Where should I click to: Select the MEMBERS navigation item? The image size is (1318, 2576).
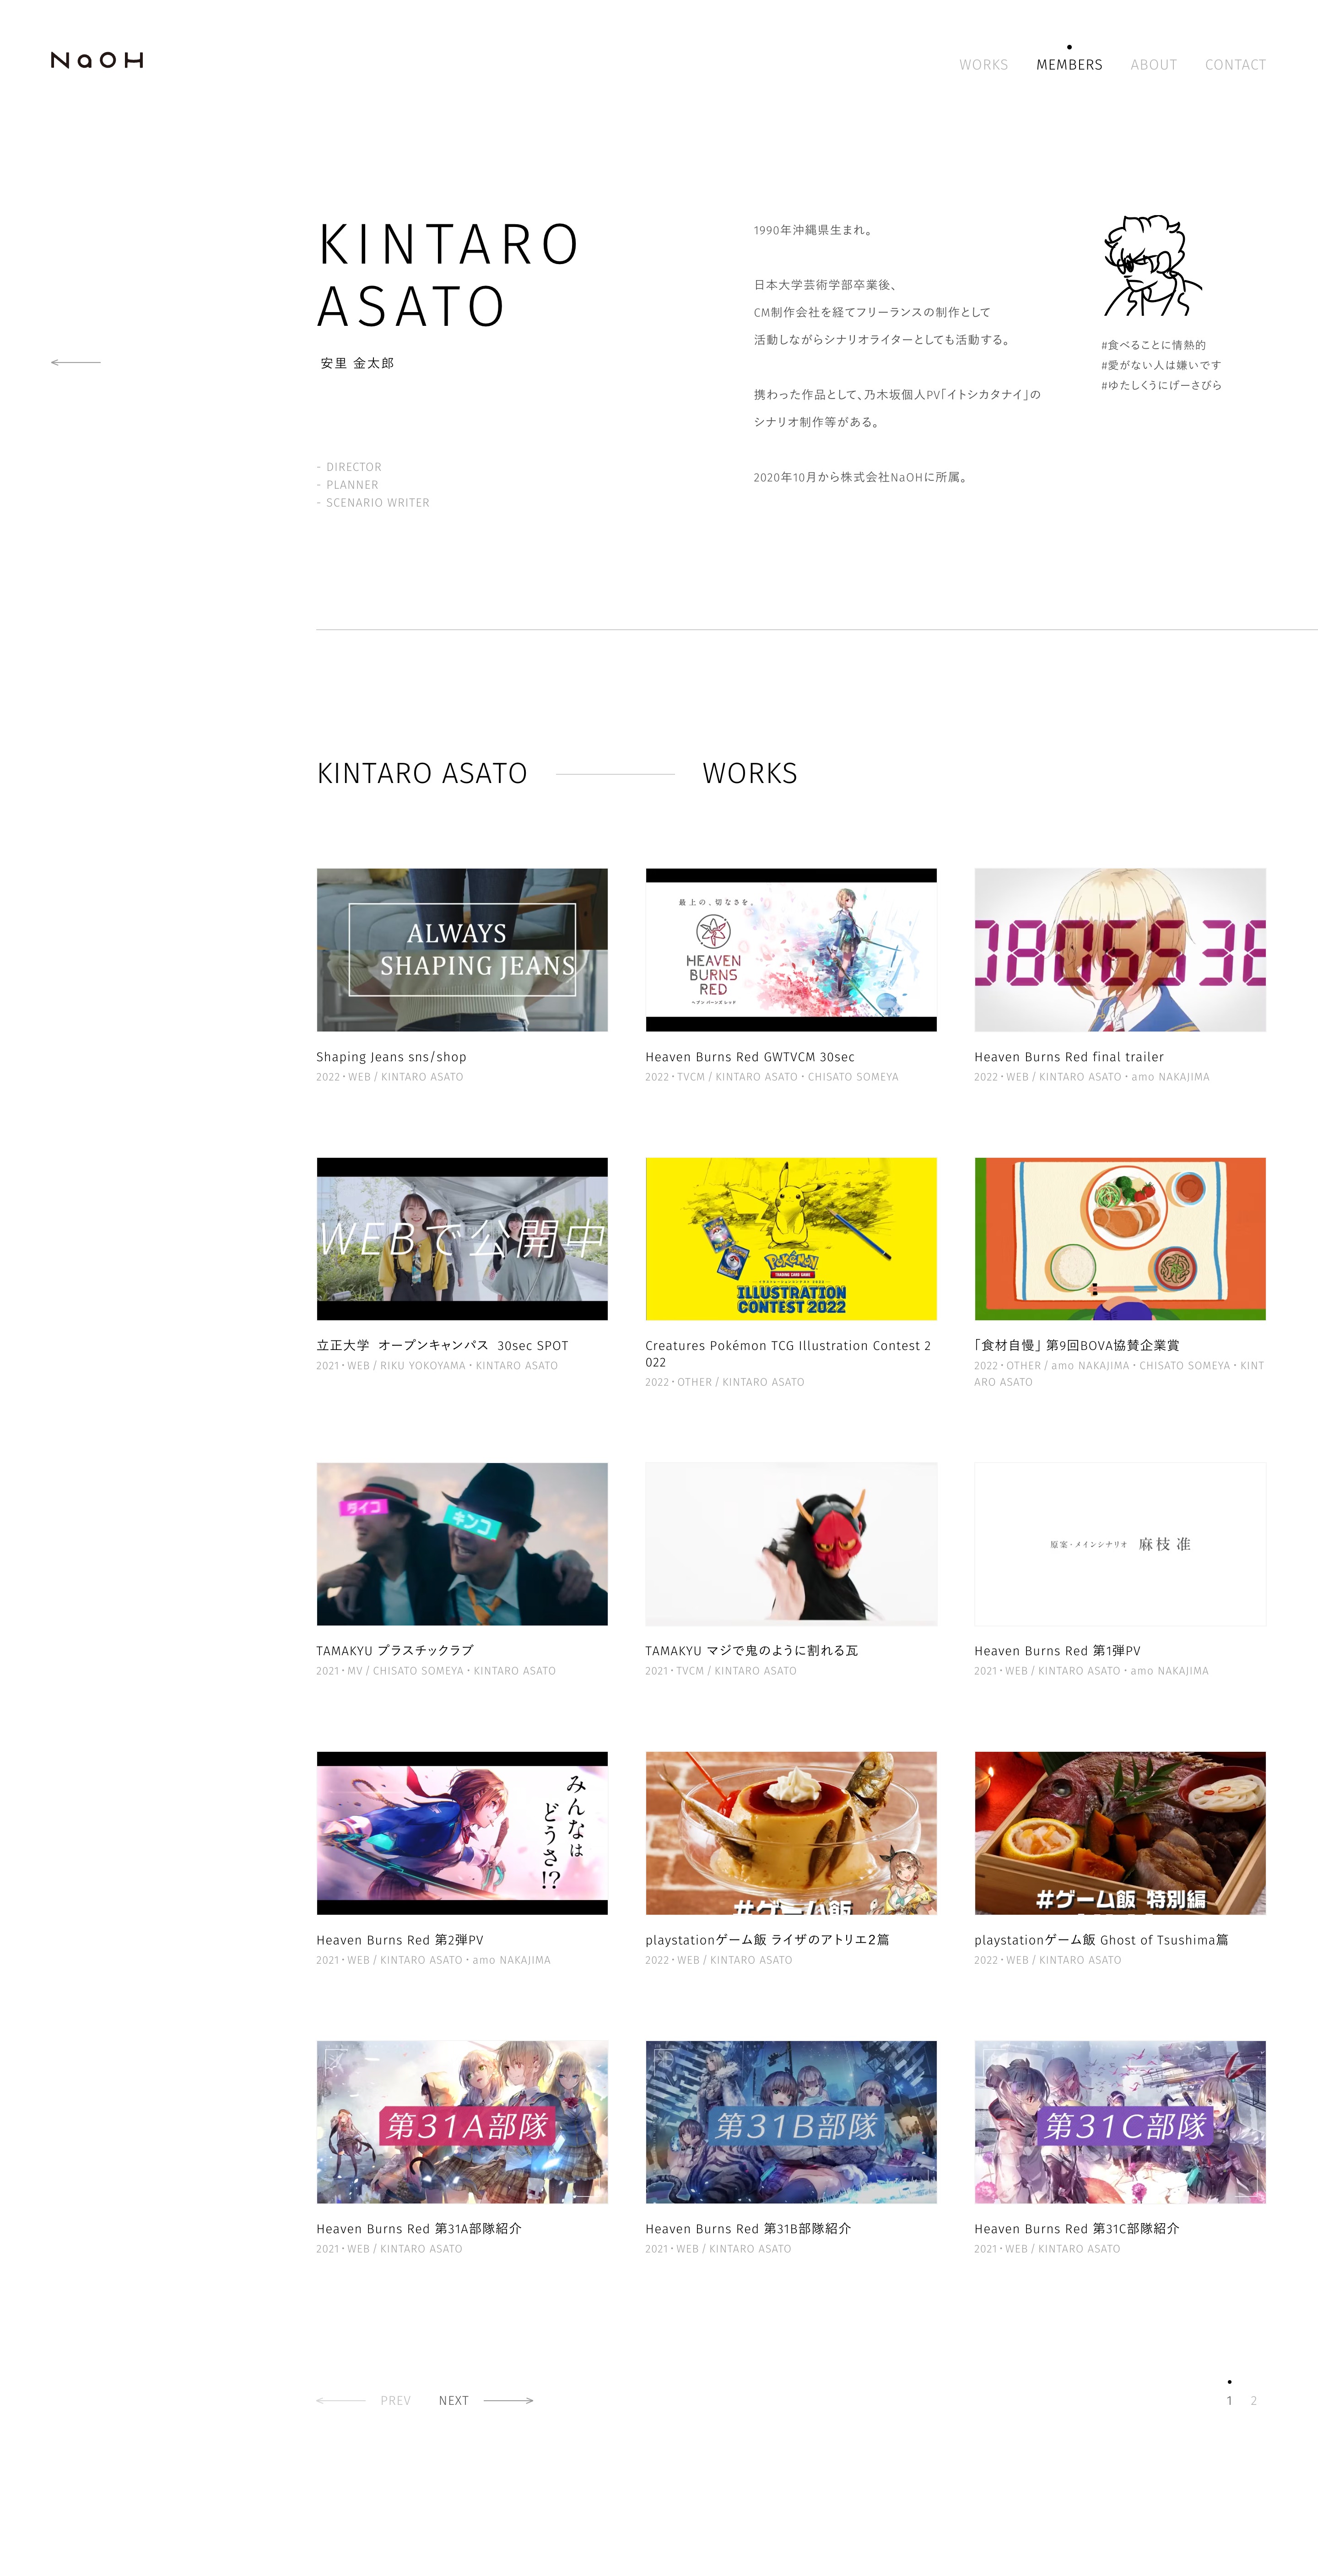tap(1069, 64)
